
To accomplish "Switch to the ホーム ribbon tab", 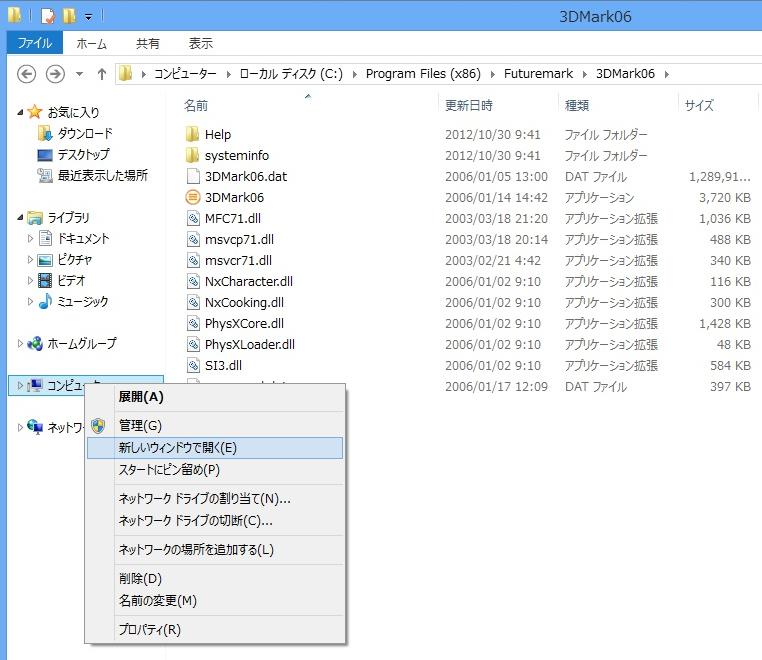I will 91,43.
